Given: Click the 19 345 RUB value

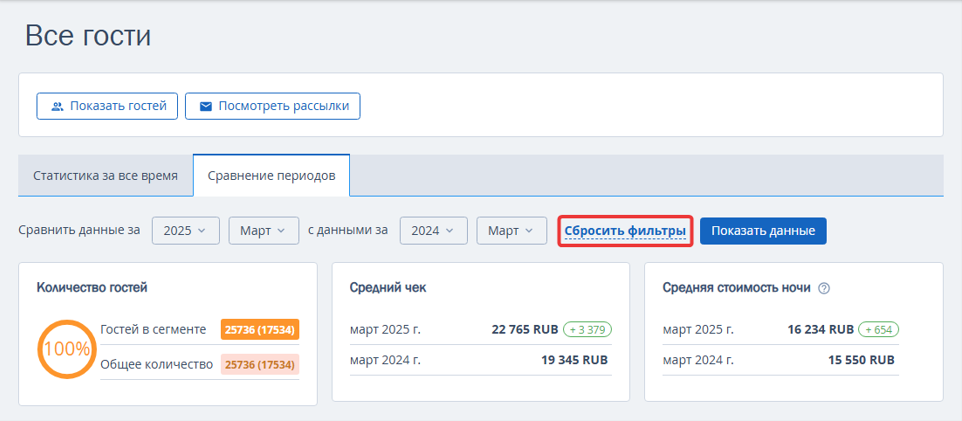Looking at the screenshot, I should tap(575, 360).
